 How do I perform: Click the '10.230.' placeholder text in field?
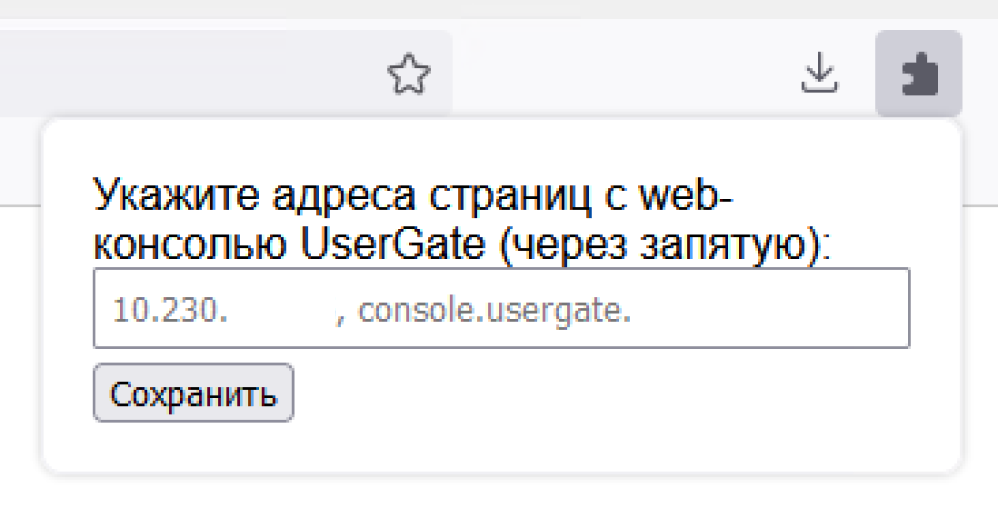click(x=170, y=310)
